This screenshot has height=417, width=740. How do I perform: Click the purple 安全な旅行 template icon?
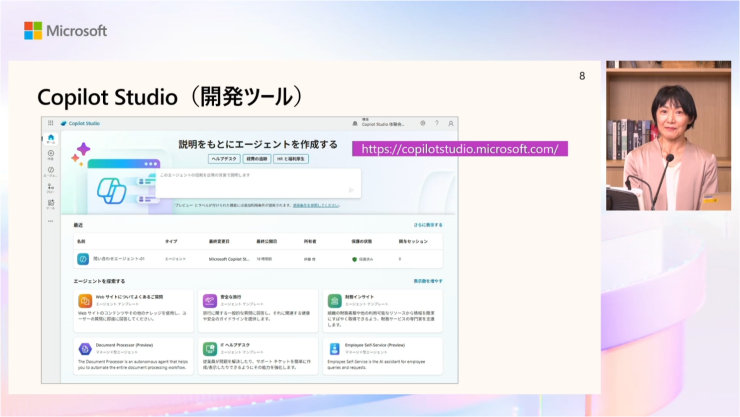pos(210,300)
